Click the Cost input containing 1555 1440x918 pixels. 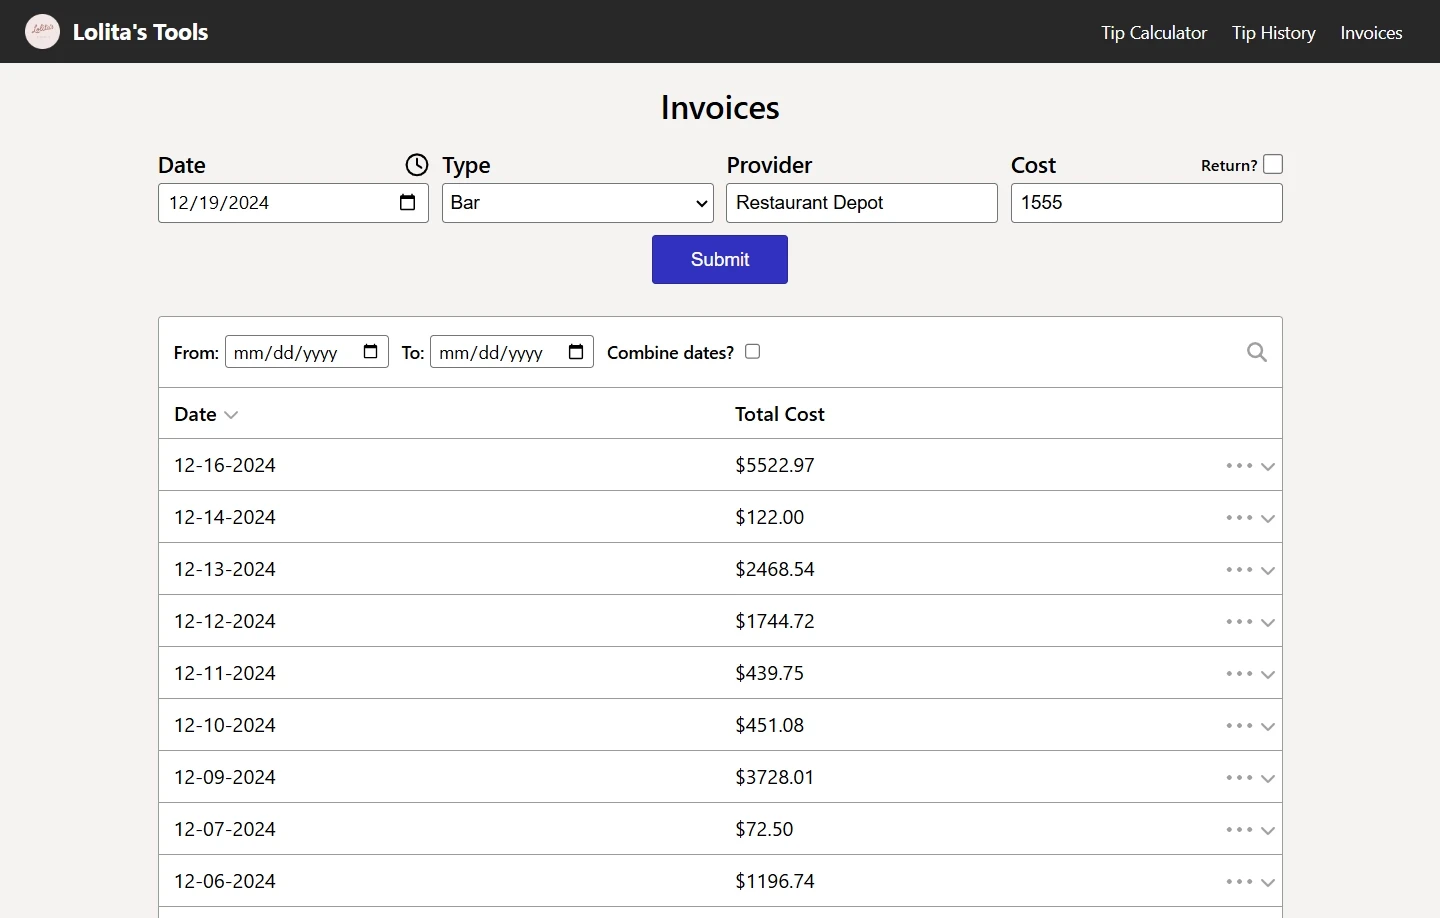1145,203
